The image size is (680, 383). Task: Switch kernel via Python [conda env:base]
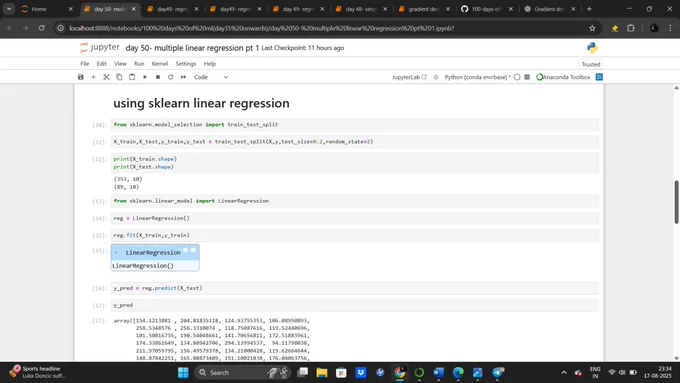coord(476,77)
